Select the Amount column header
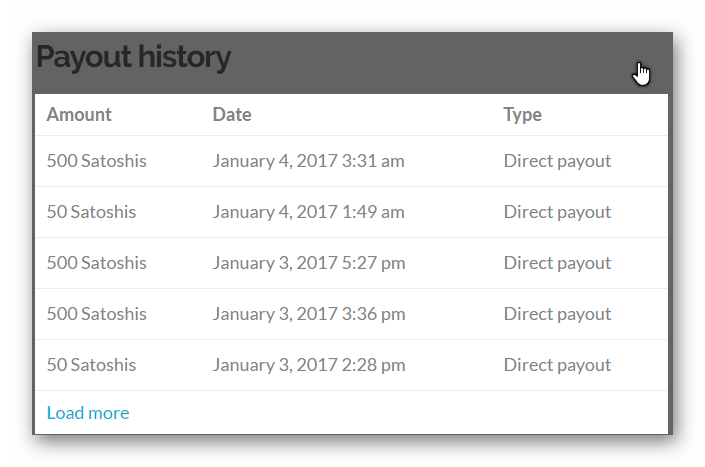 pyautogui.click(x=79, y=115)
